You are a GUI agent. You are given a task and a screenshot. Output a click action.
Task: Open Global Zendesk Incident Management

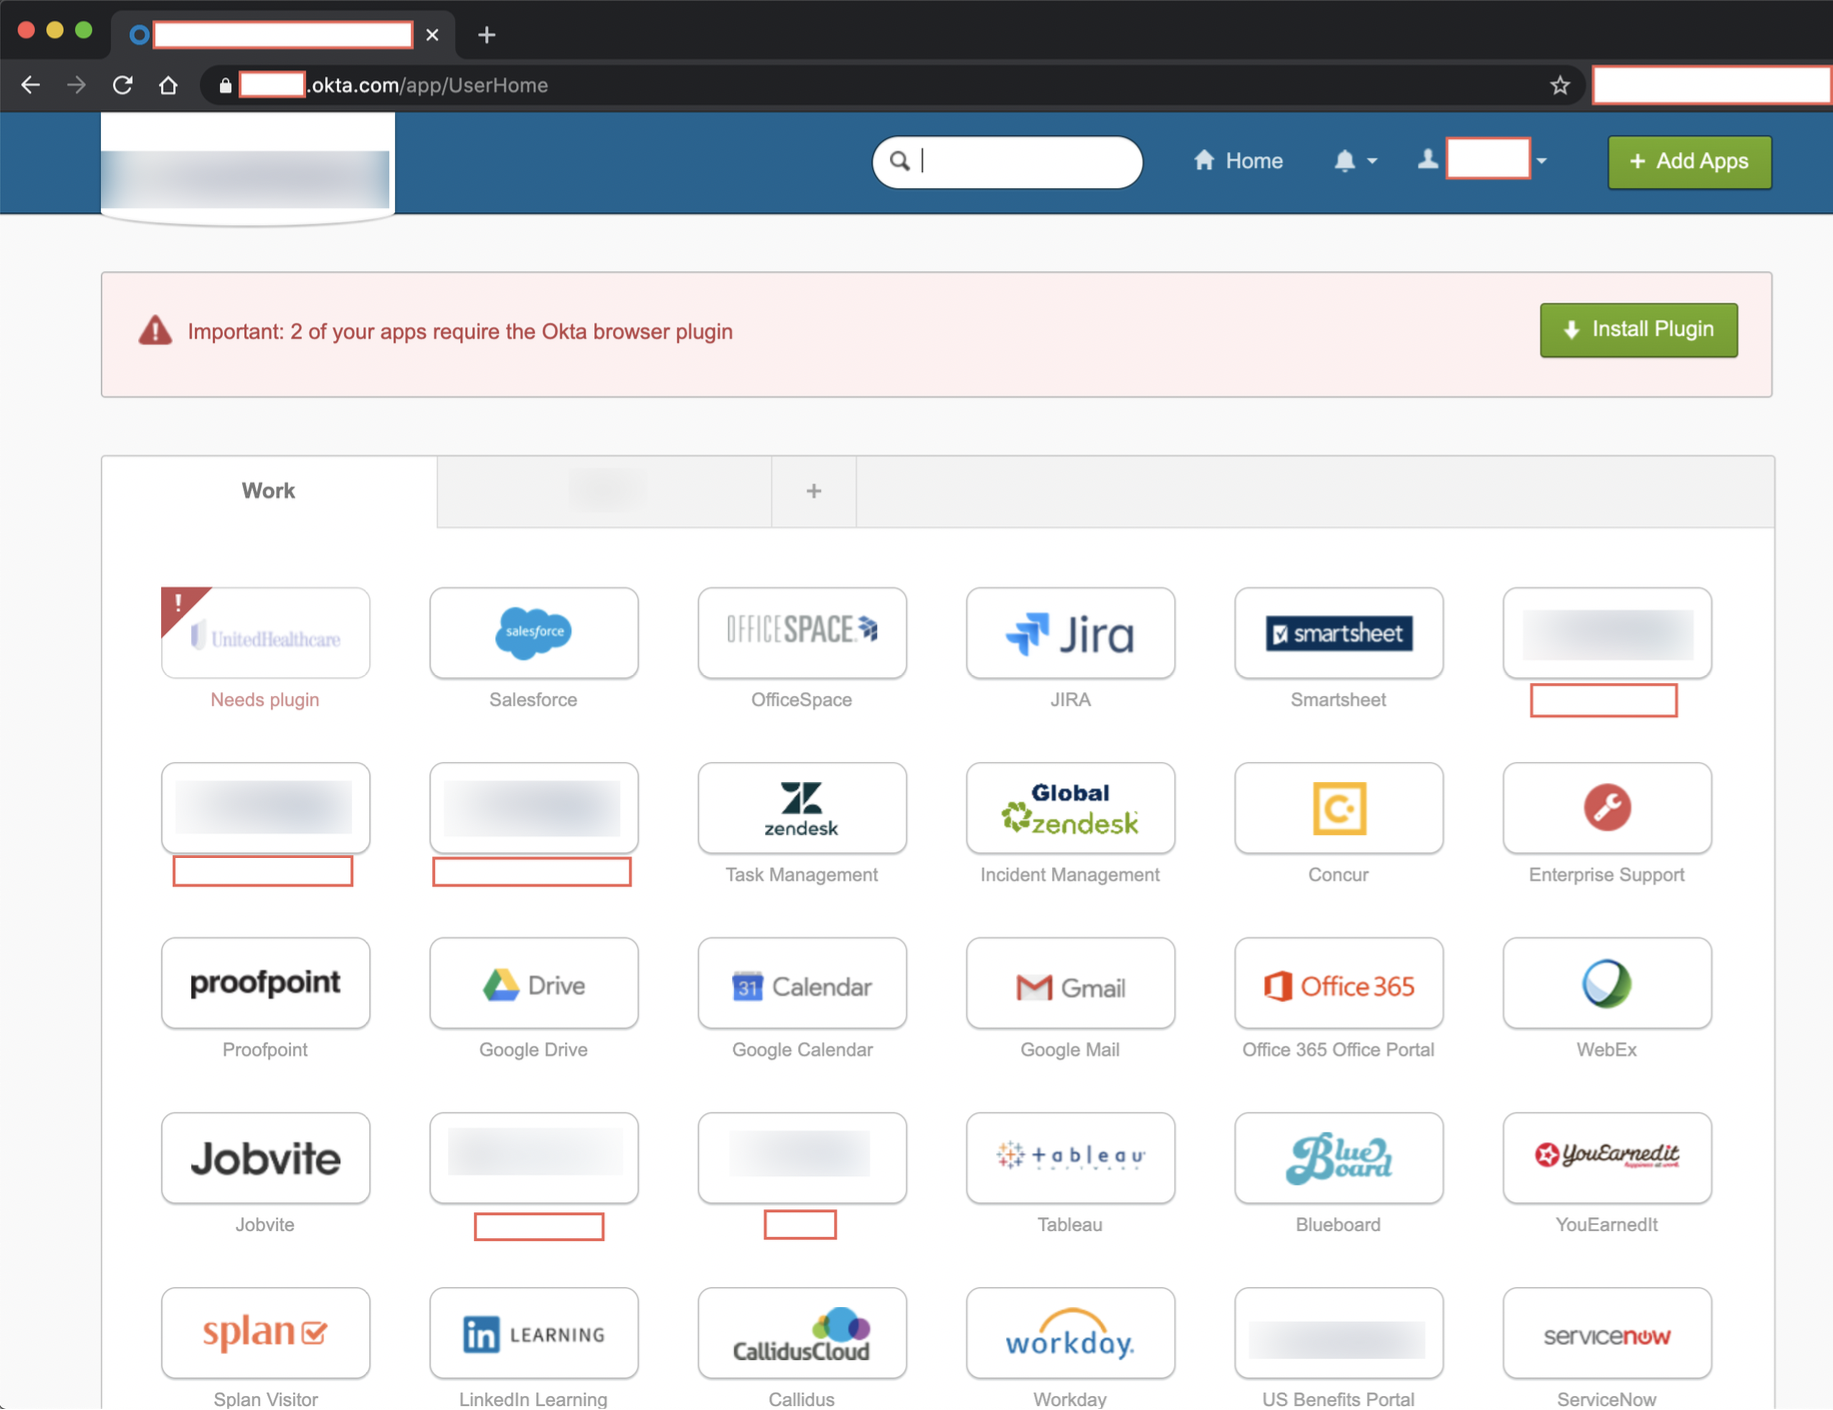click(x=1070, y=808)
